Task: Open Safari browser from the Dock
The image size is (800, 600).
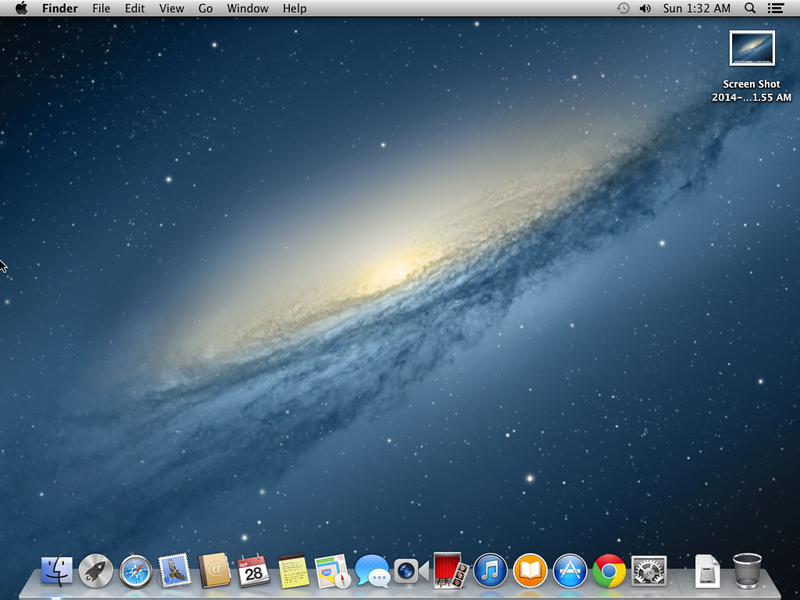Action: [x=136, y=570]
